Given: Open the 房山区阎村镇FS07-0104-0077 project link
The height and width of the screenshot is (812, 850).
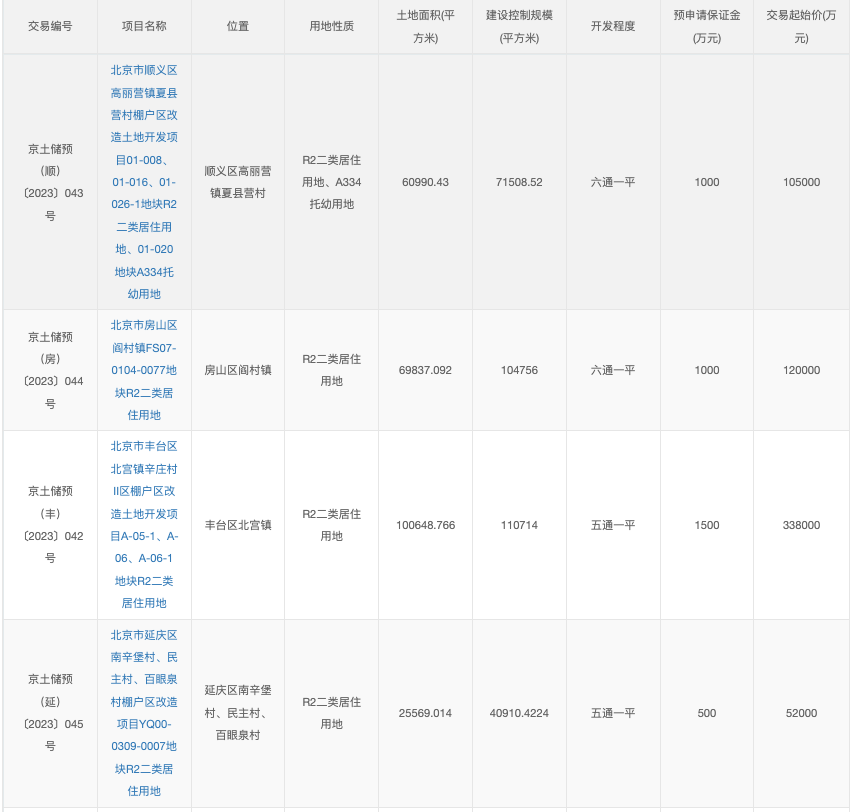Looking at the screenshot, I should pos(144,370).
